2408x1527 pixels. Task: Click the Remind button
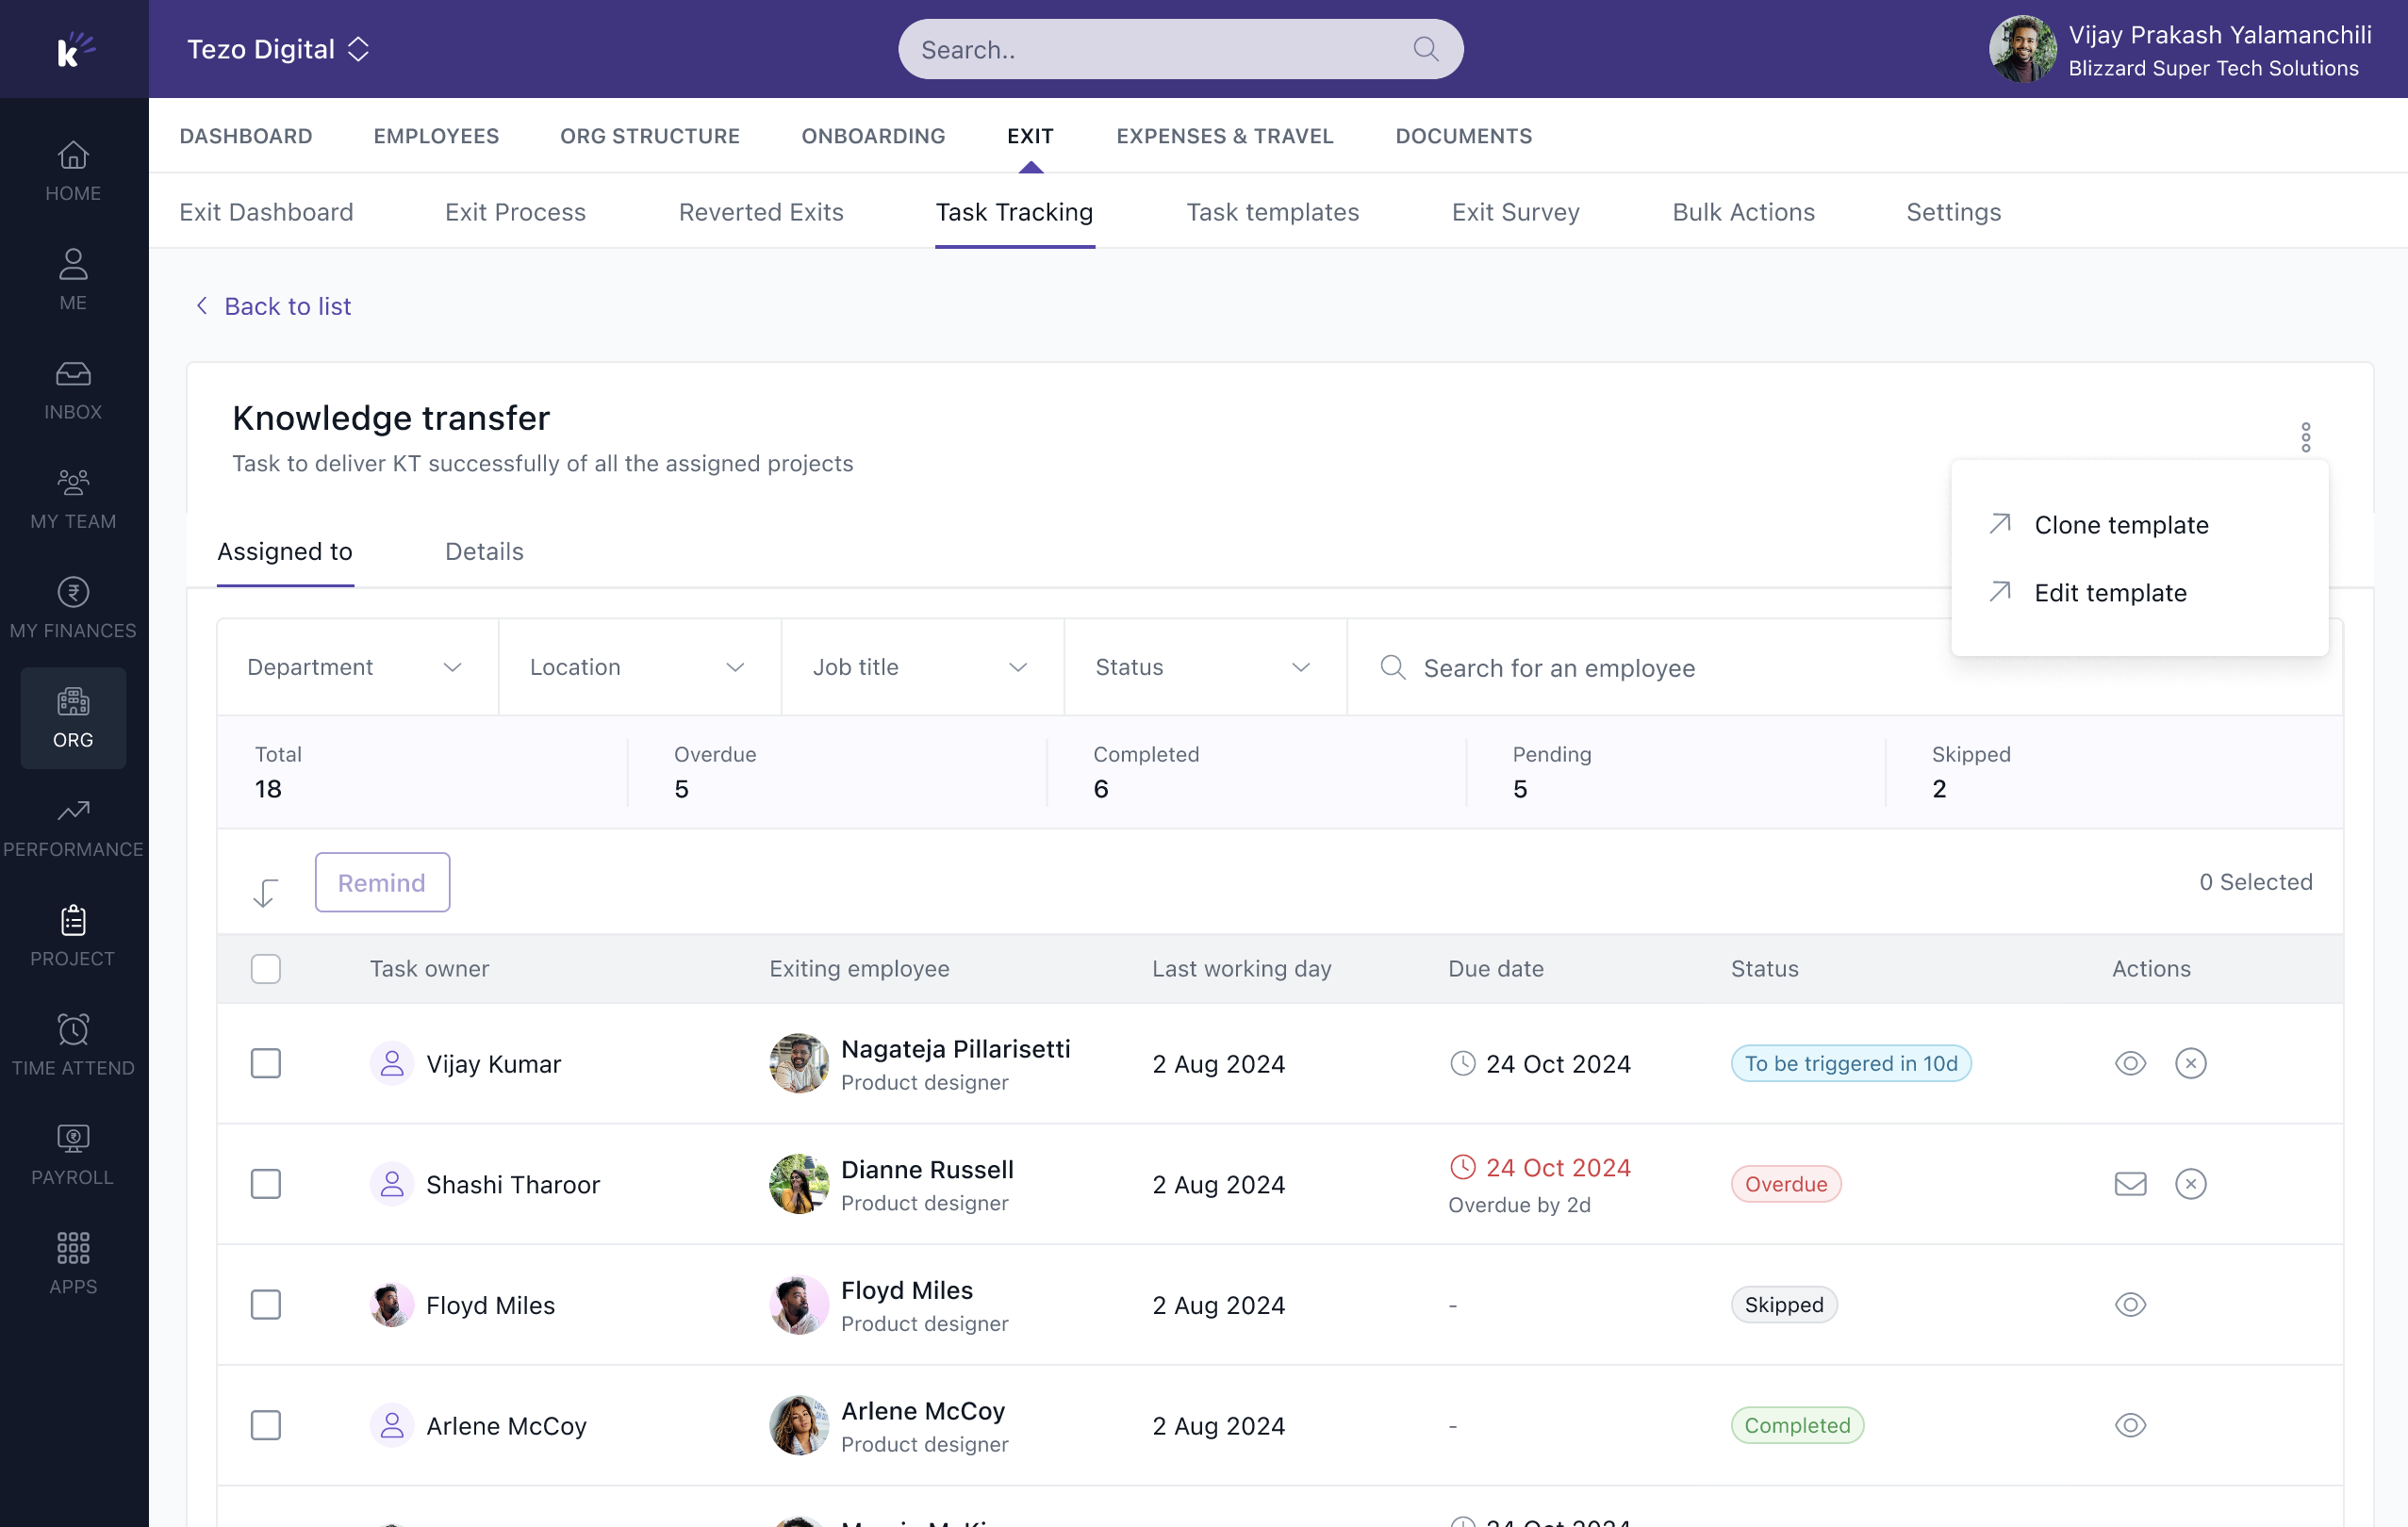[x=382, y=882]
